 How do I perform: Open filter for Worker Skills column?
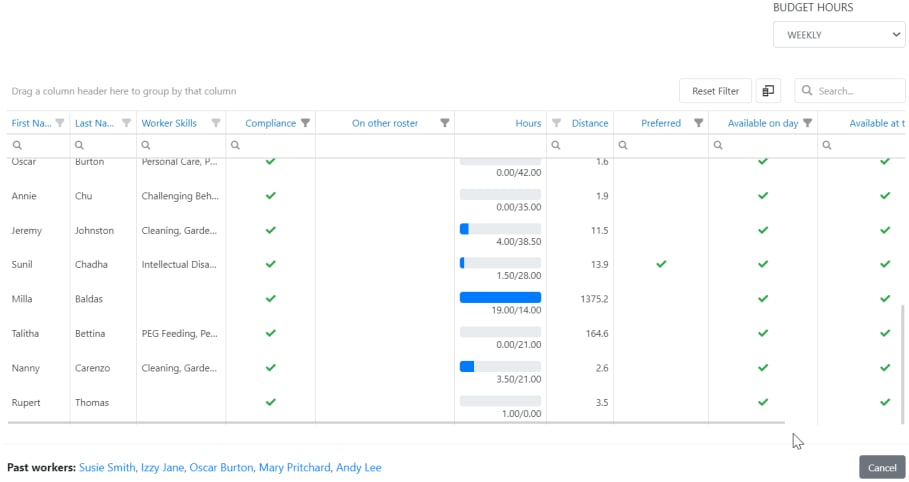(x=216, y=123)
